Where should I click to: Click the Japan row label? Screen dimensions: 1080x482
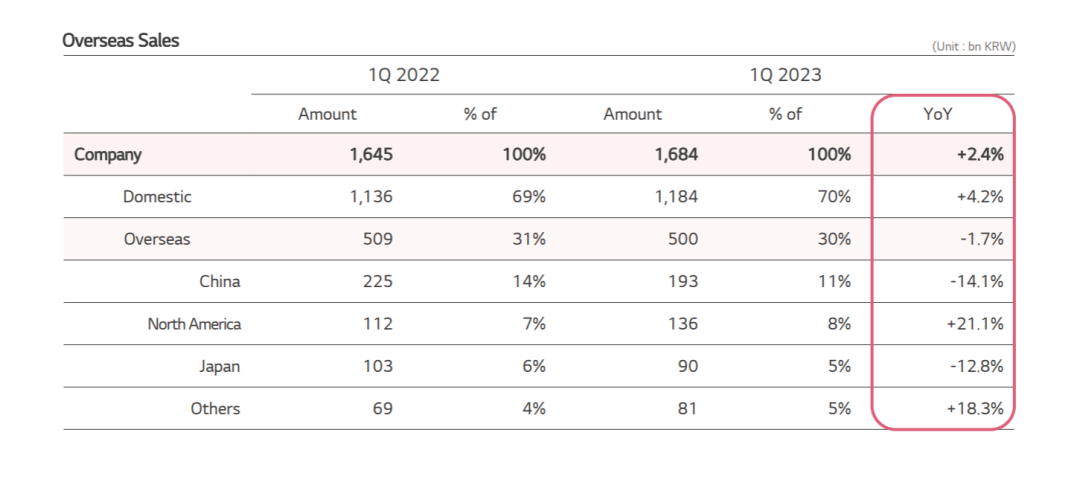tap(220, 366)
